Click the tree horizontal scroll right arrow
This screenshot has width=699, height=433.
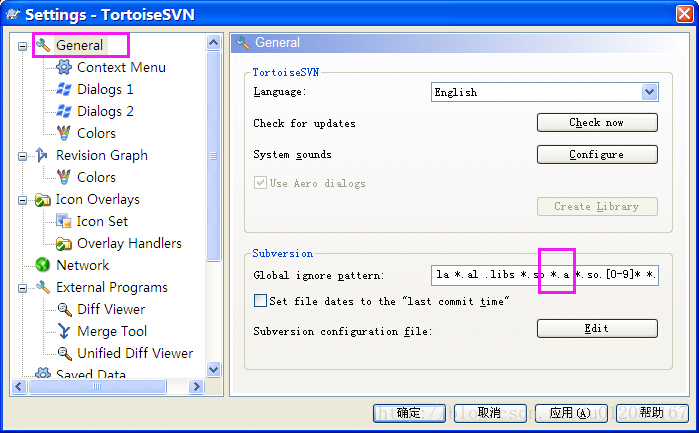[196, 386]
